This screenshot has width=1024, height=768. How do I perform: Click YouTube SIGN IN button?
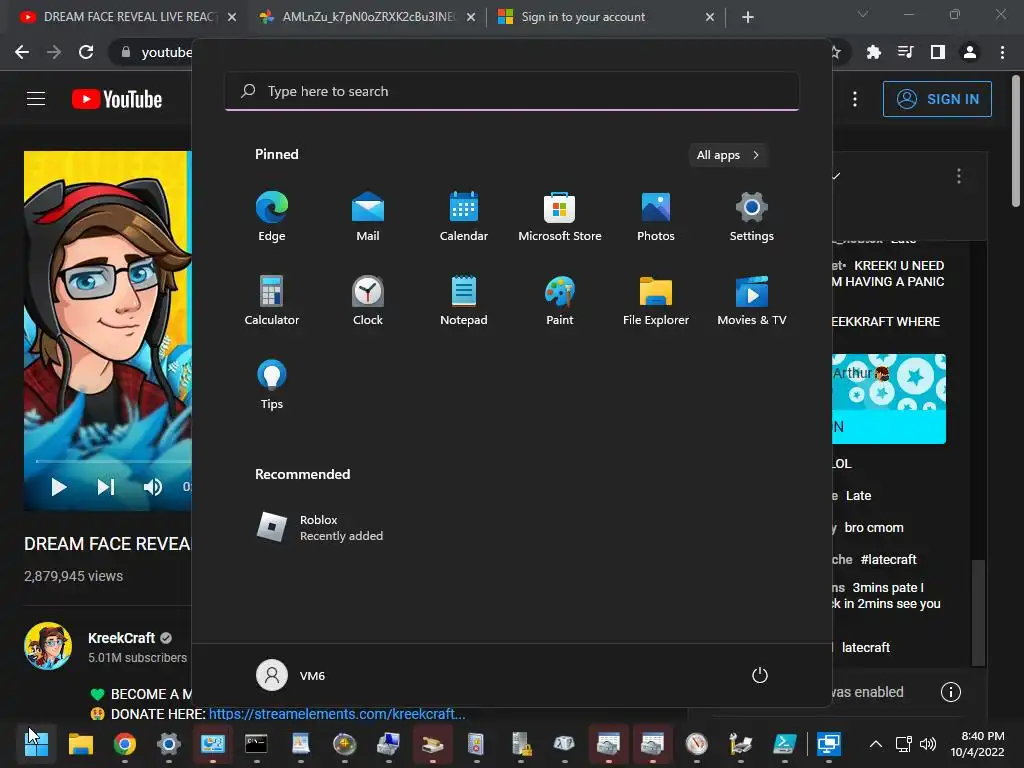(937, 99)
